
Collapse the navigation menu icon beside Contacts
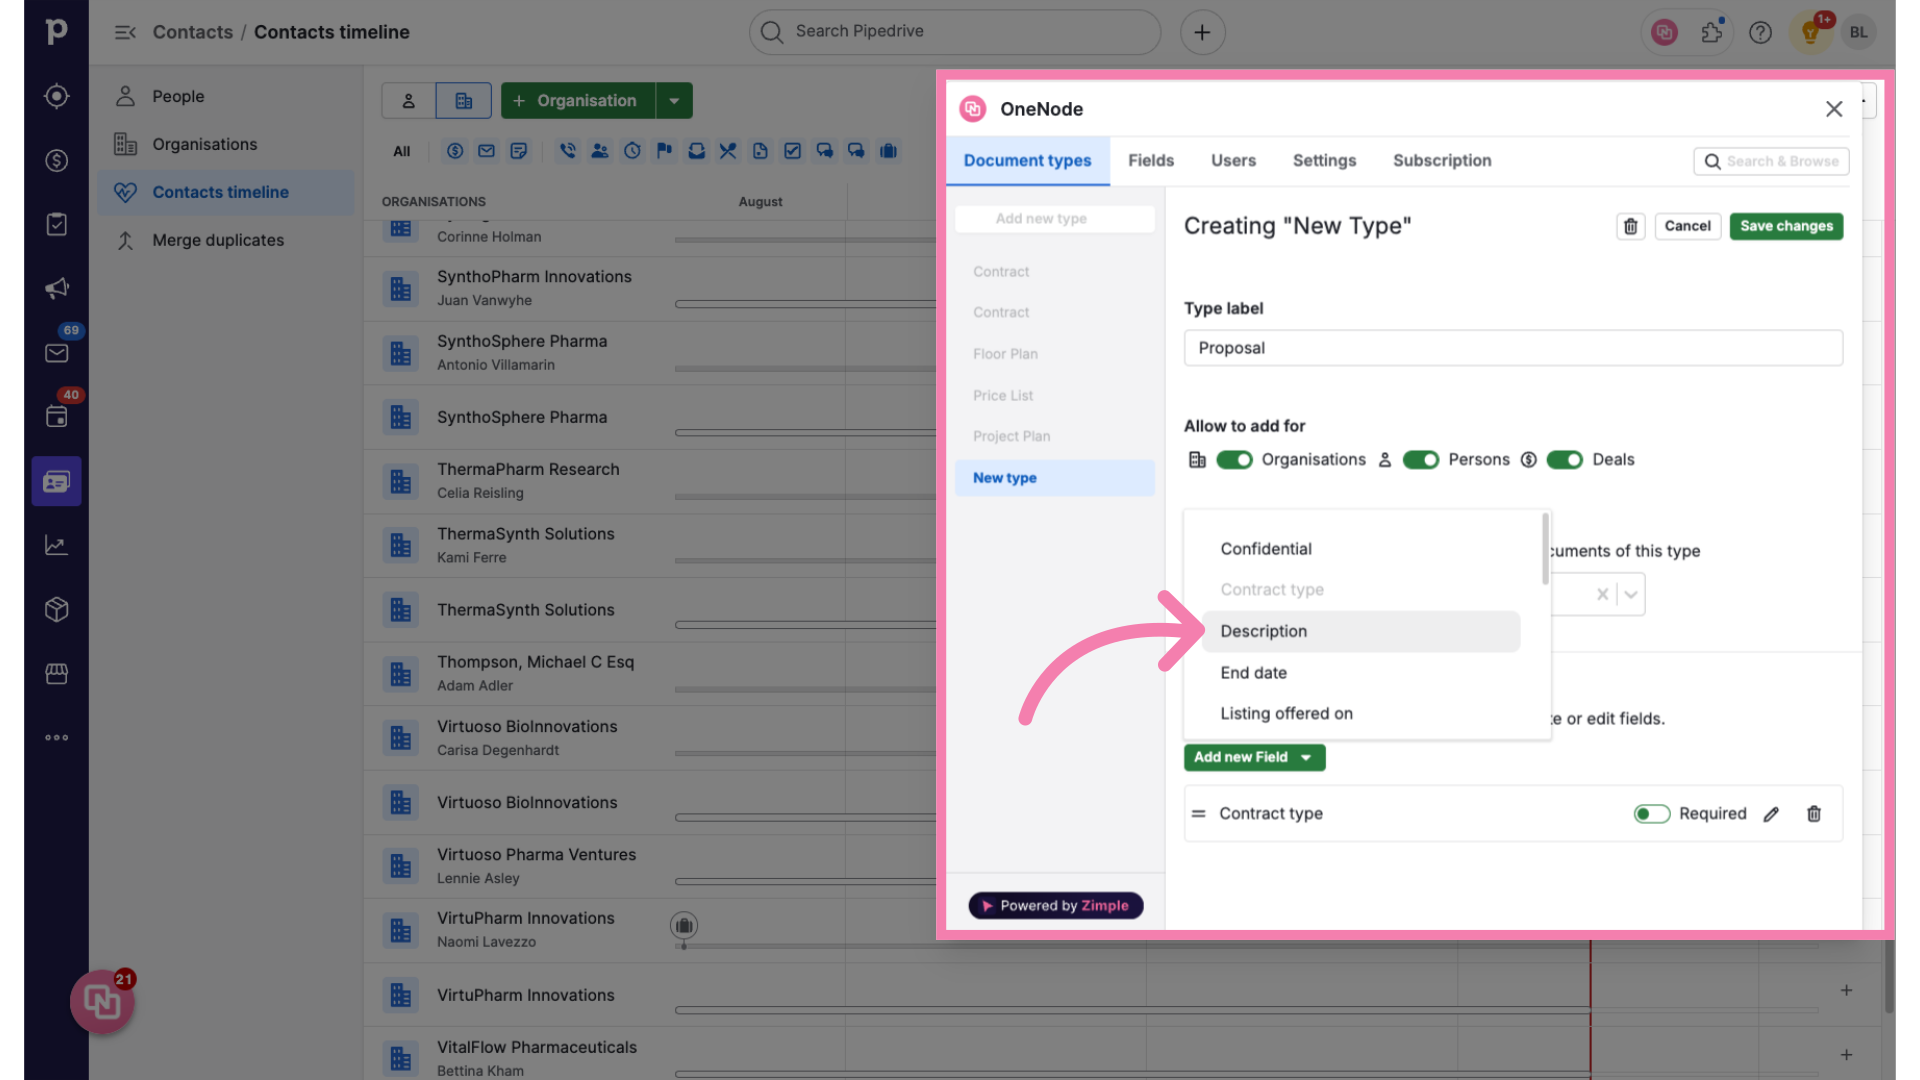click(x=125, y=32)
